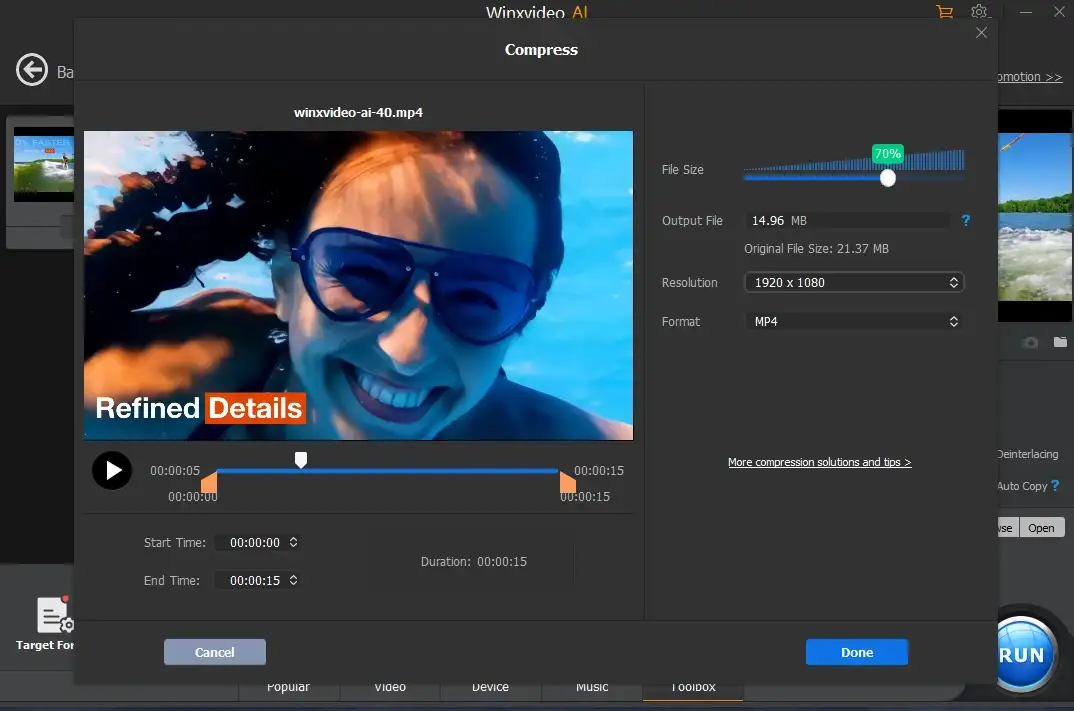1074x711 pixels.
Task: Click the Output File help question mark
Action: click(x=966, y=221)
